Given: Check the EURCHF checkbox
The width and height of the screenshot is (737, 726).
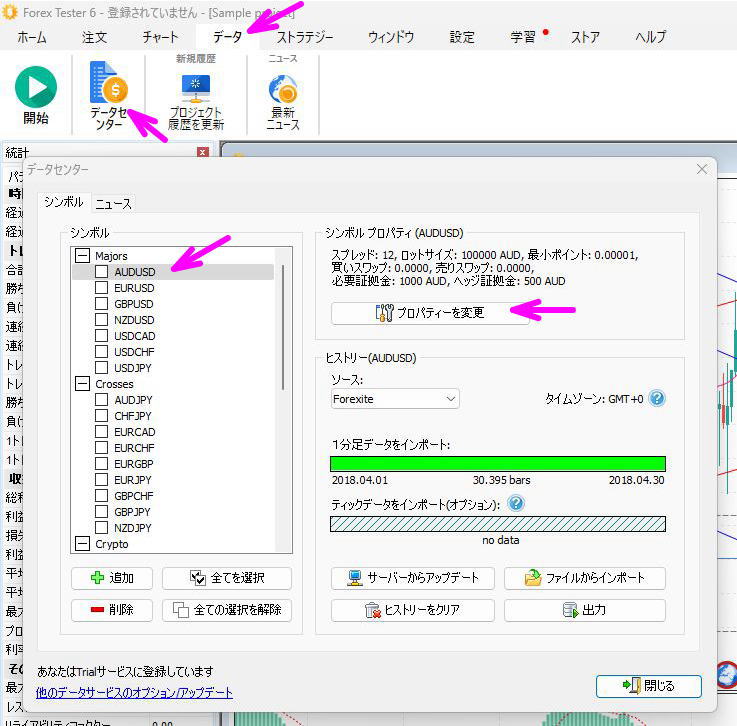Looking at the screenshot, I should pyautogui.click(x=102, y=447).
